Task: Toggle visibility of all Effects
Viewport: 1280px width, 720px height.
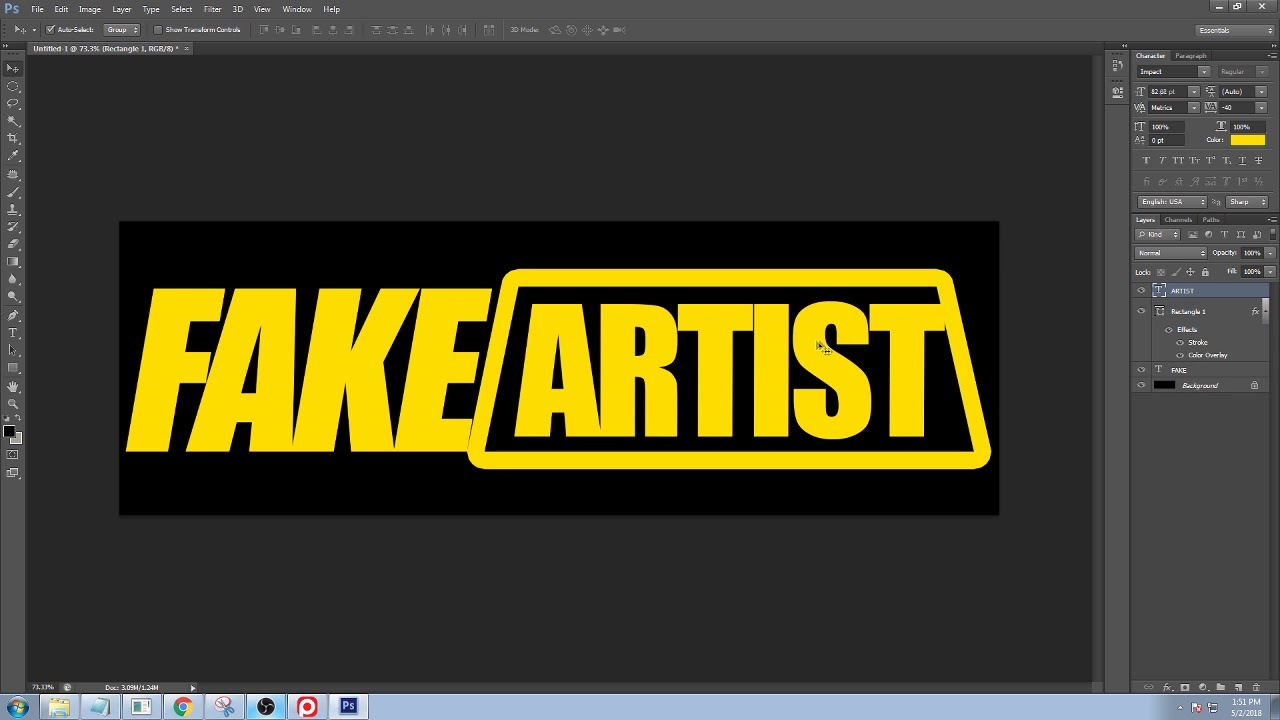Action: tap(1169, 330)
